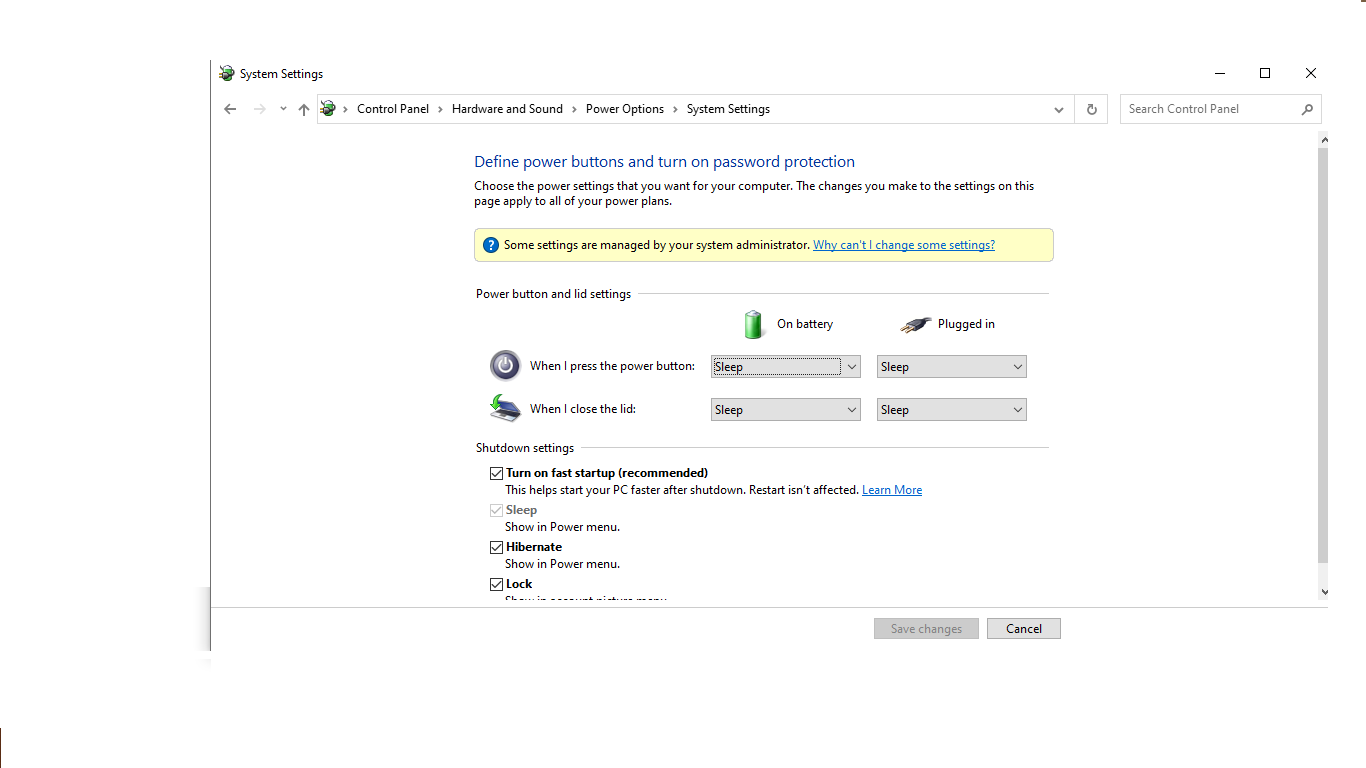Screen dimensions: 1366x768
Task: Click 'When I press the power button' label
Action: point(612,366)
